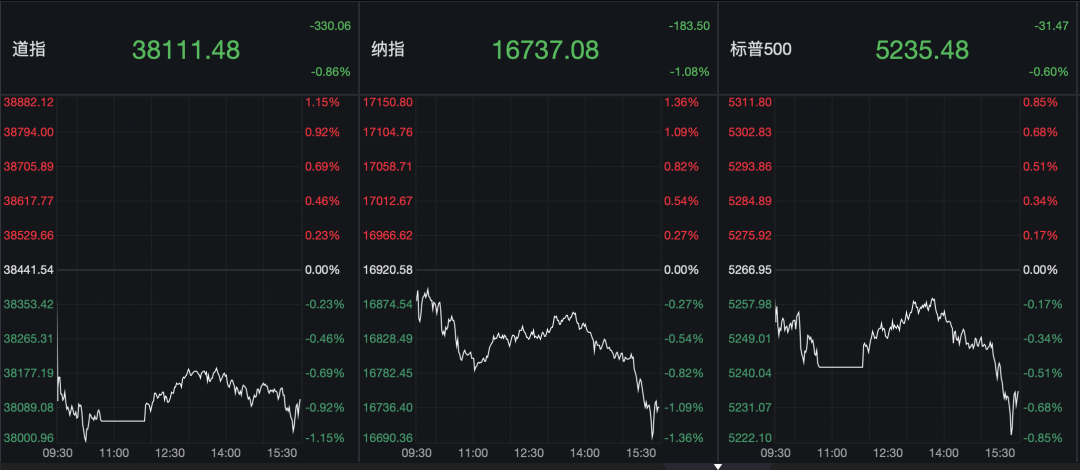
Task: Expand the small triangle at bottom center
Action: tap(717, 466)
